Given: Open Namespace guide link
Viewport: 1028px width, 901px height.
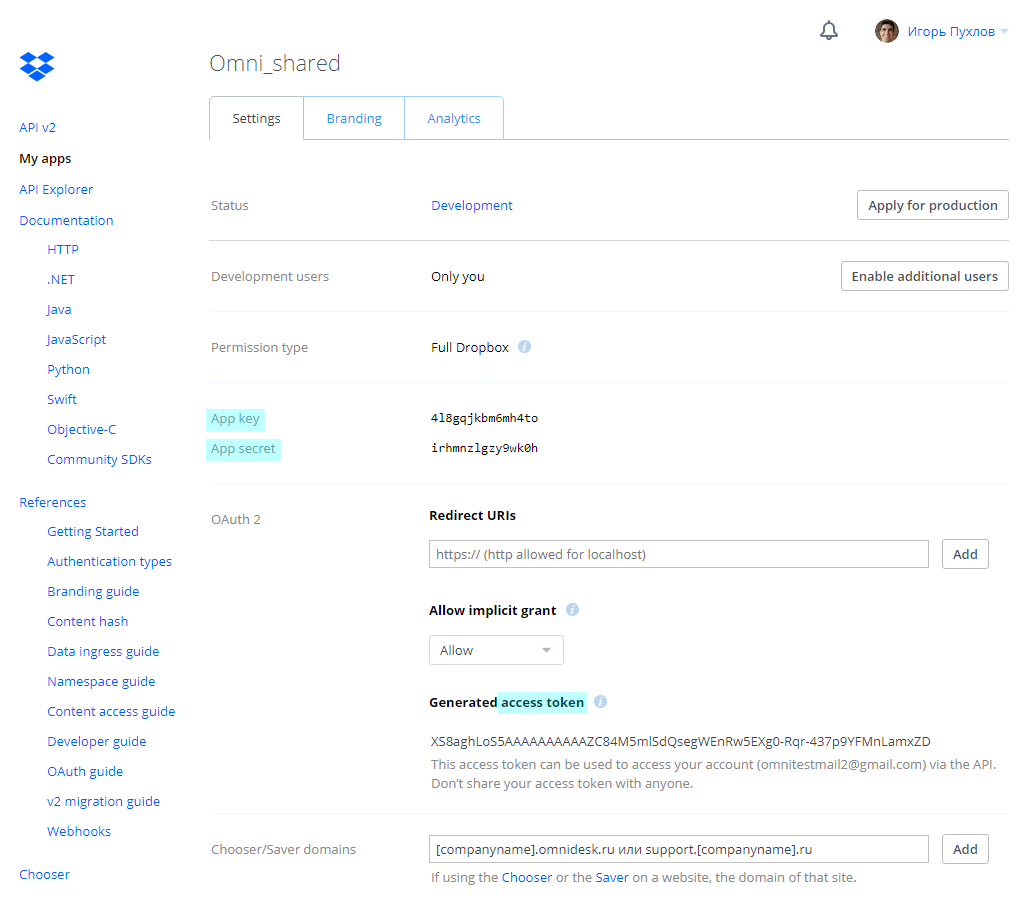Looking at the screenshot, I should (x=101, y=681).
